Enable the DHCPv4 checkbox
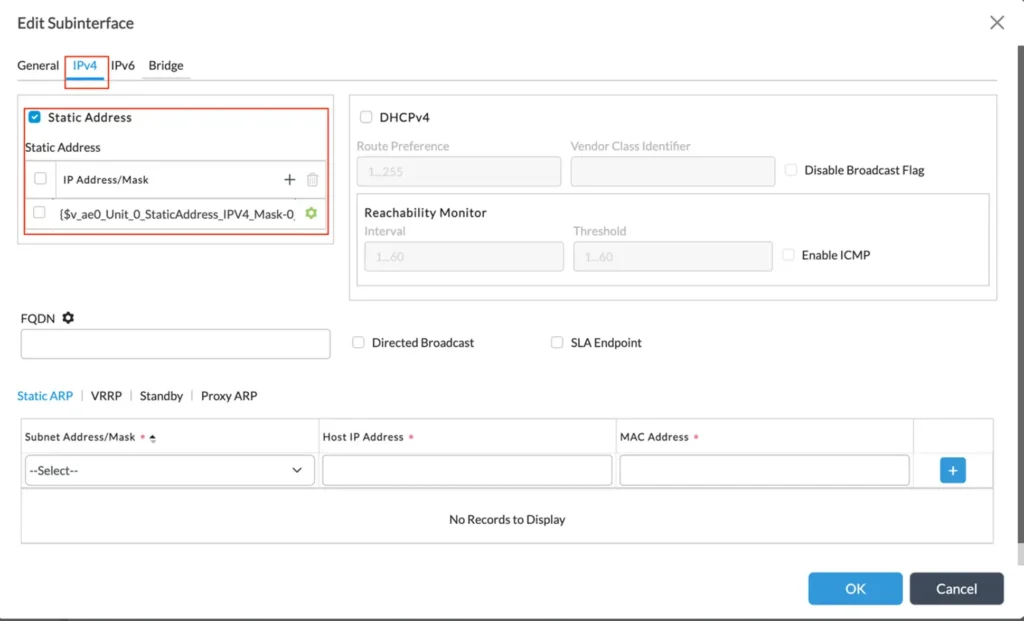 tap(366, 117)
